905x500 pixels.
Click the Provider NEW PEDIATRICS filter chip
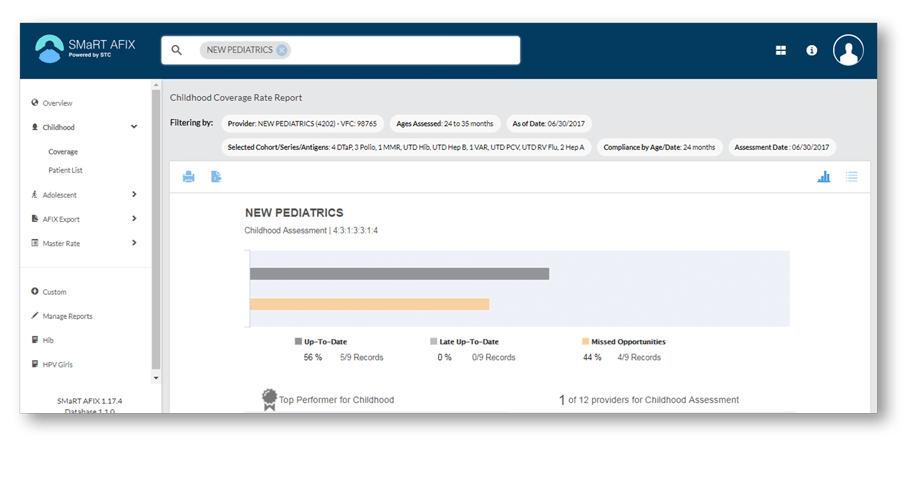pyautogui.click(x=302, y=124)
